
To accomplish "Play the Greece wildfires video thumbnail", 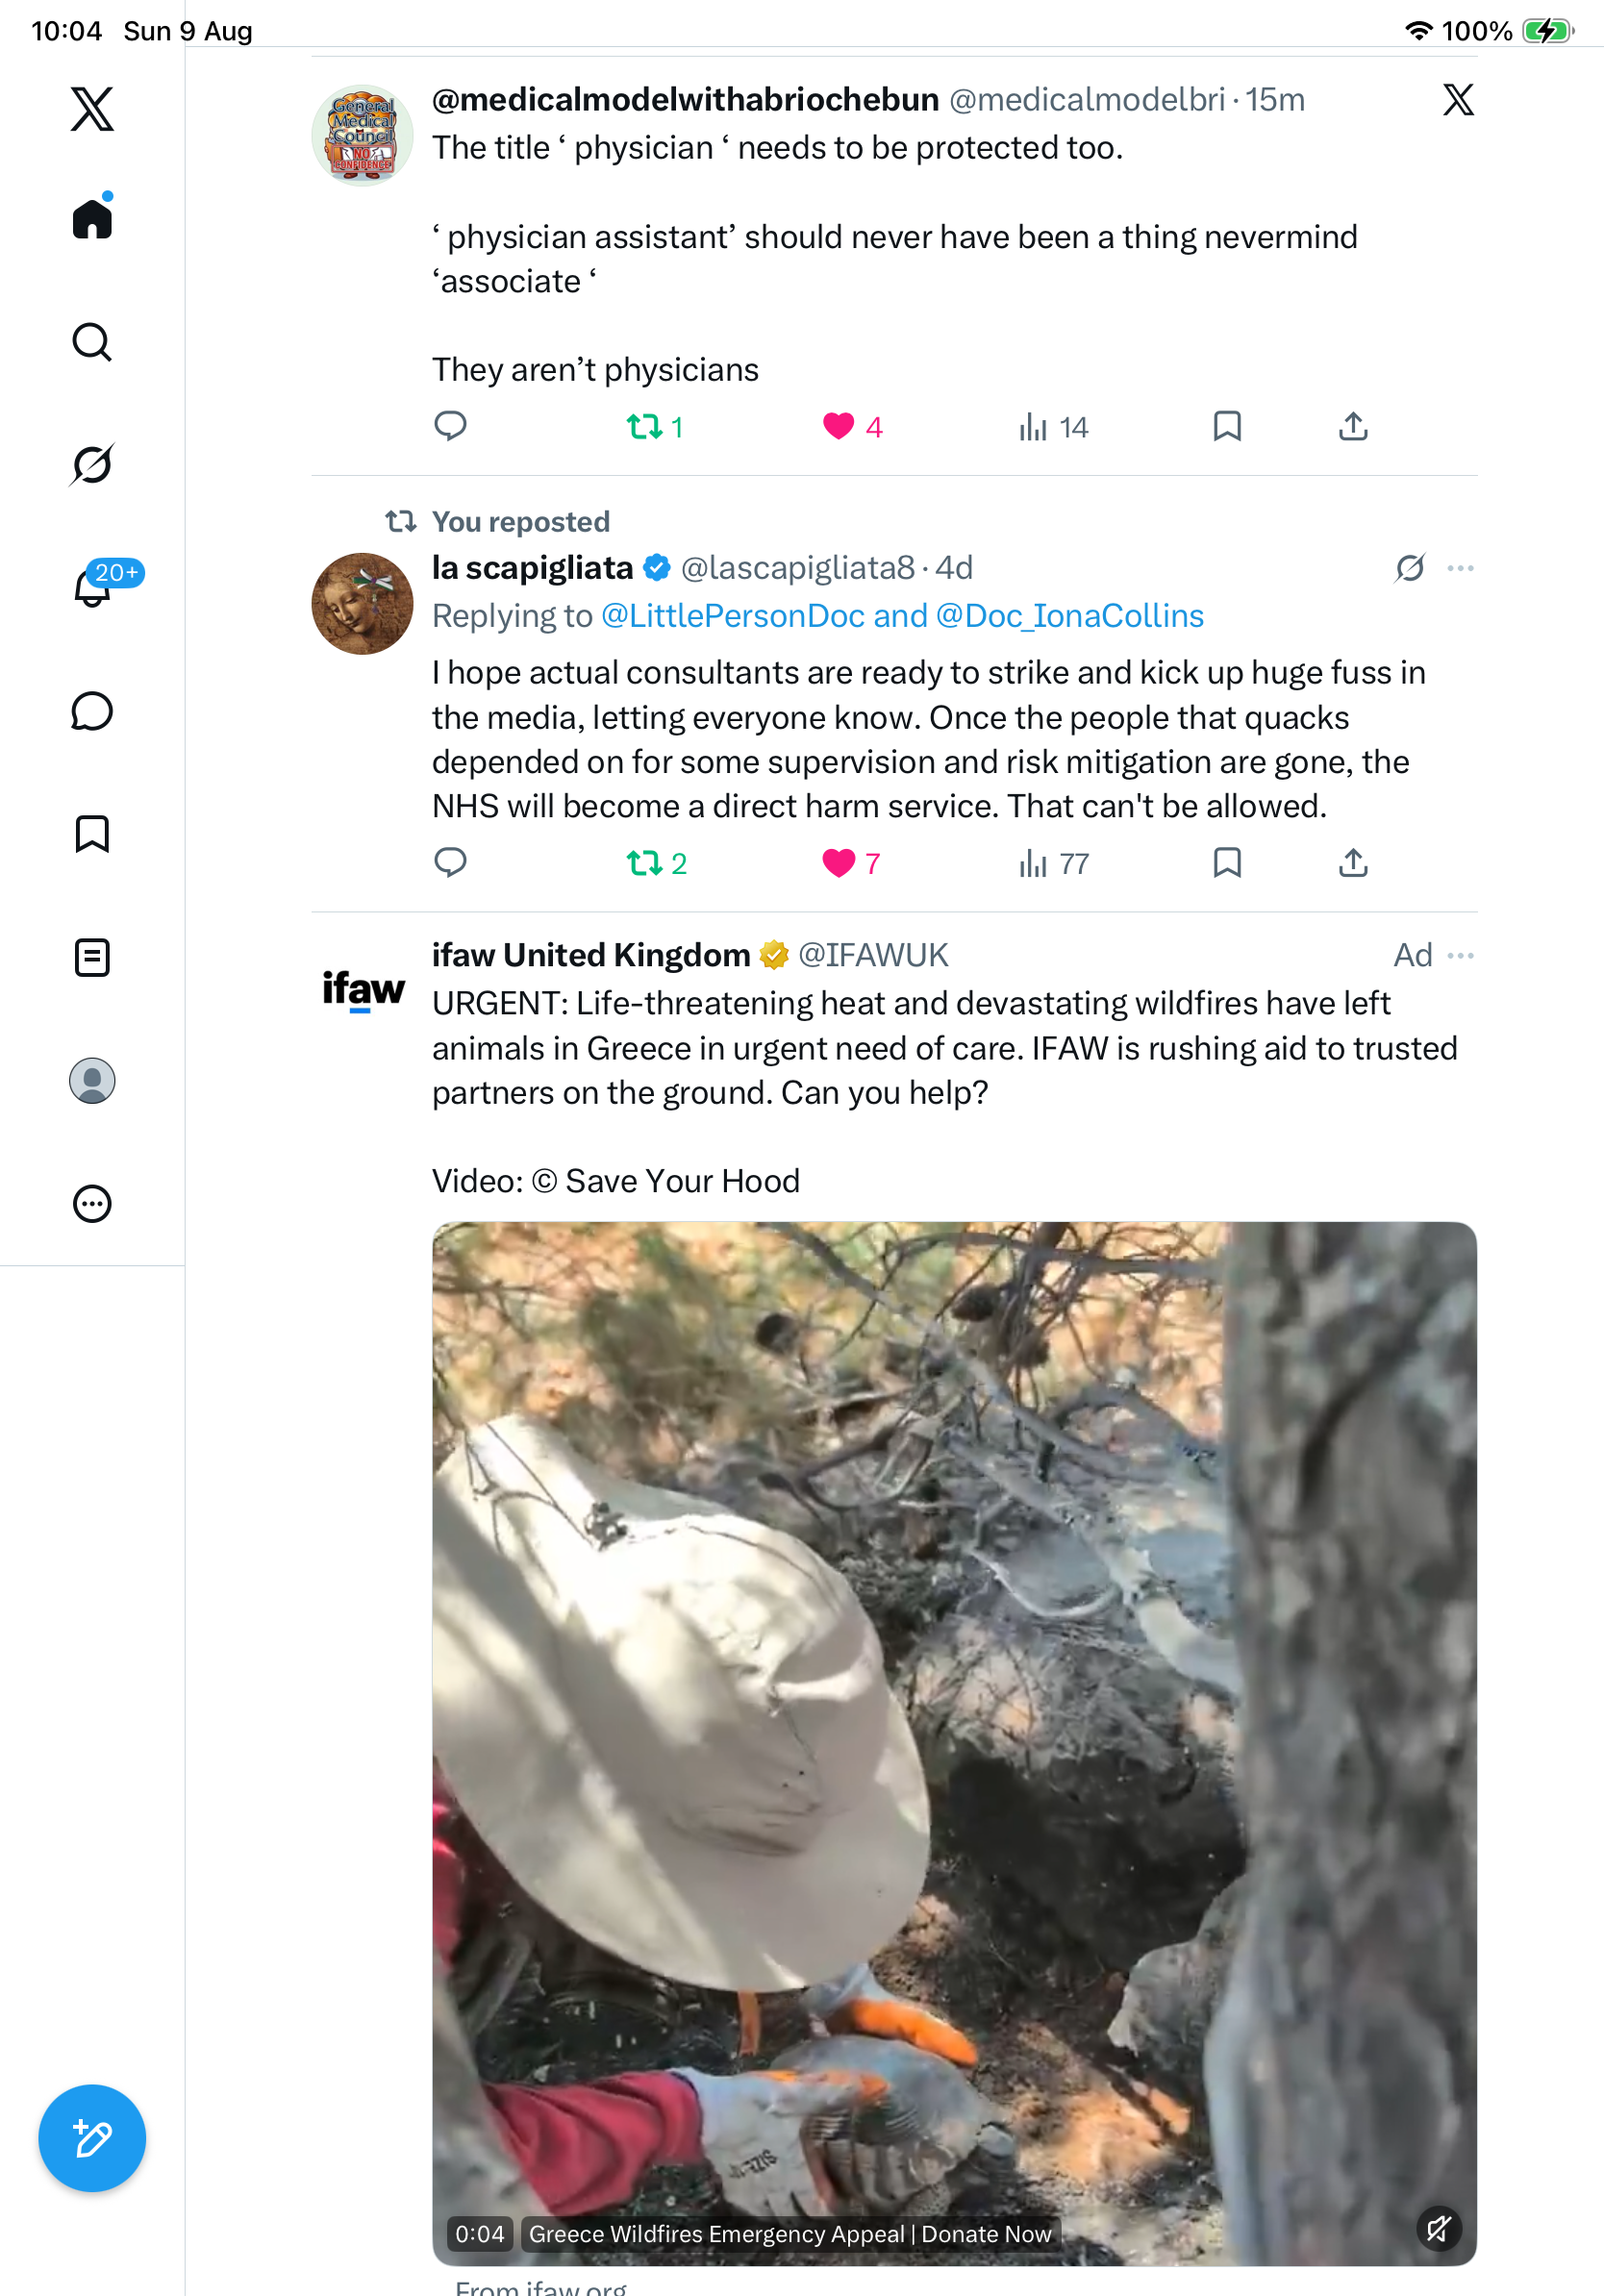I will point(954,1743).
